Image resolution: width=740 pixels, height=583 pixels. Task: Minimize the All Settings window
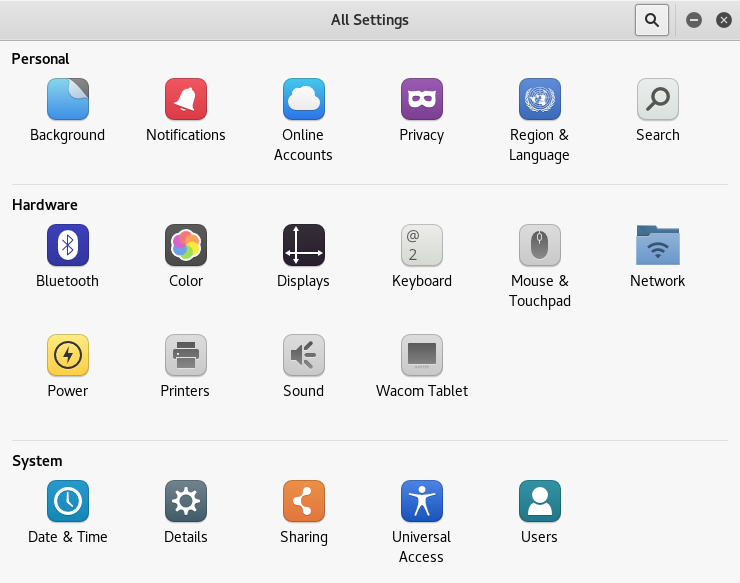[694, 20]
